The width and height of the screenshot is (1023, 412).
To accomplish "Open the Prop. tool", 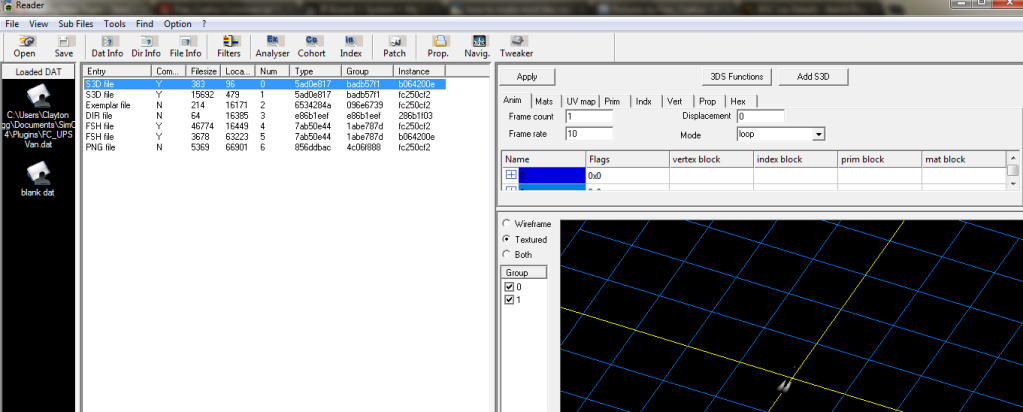I will (438, 46).
